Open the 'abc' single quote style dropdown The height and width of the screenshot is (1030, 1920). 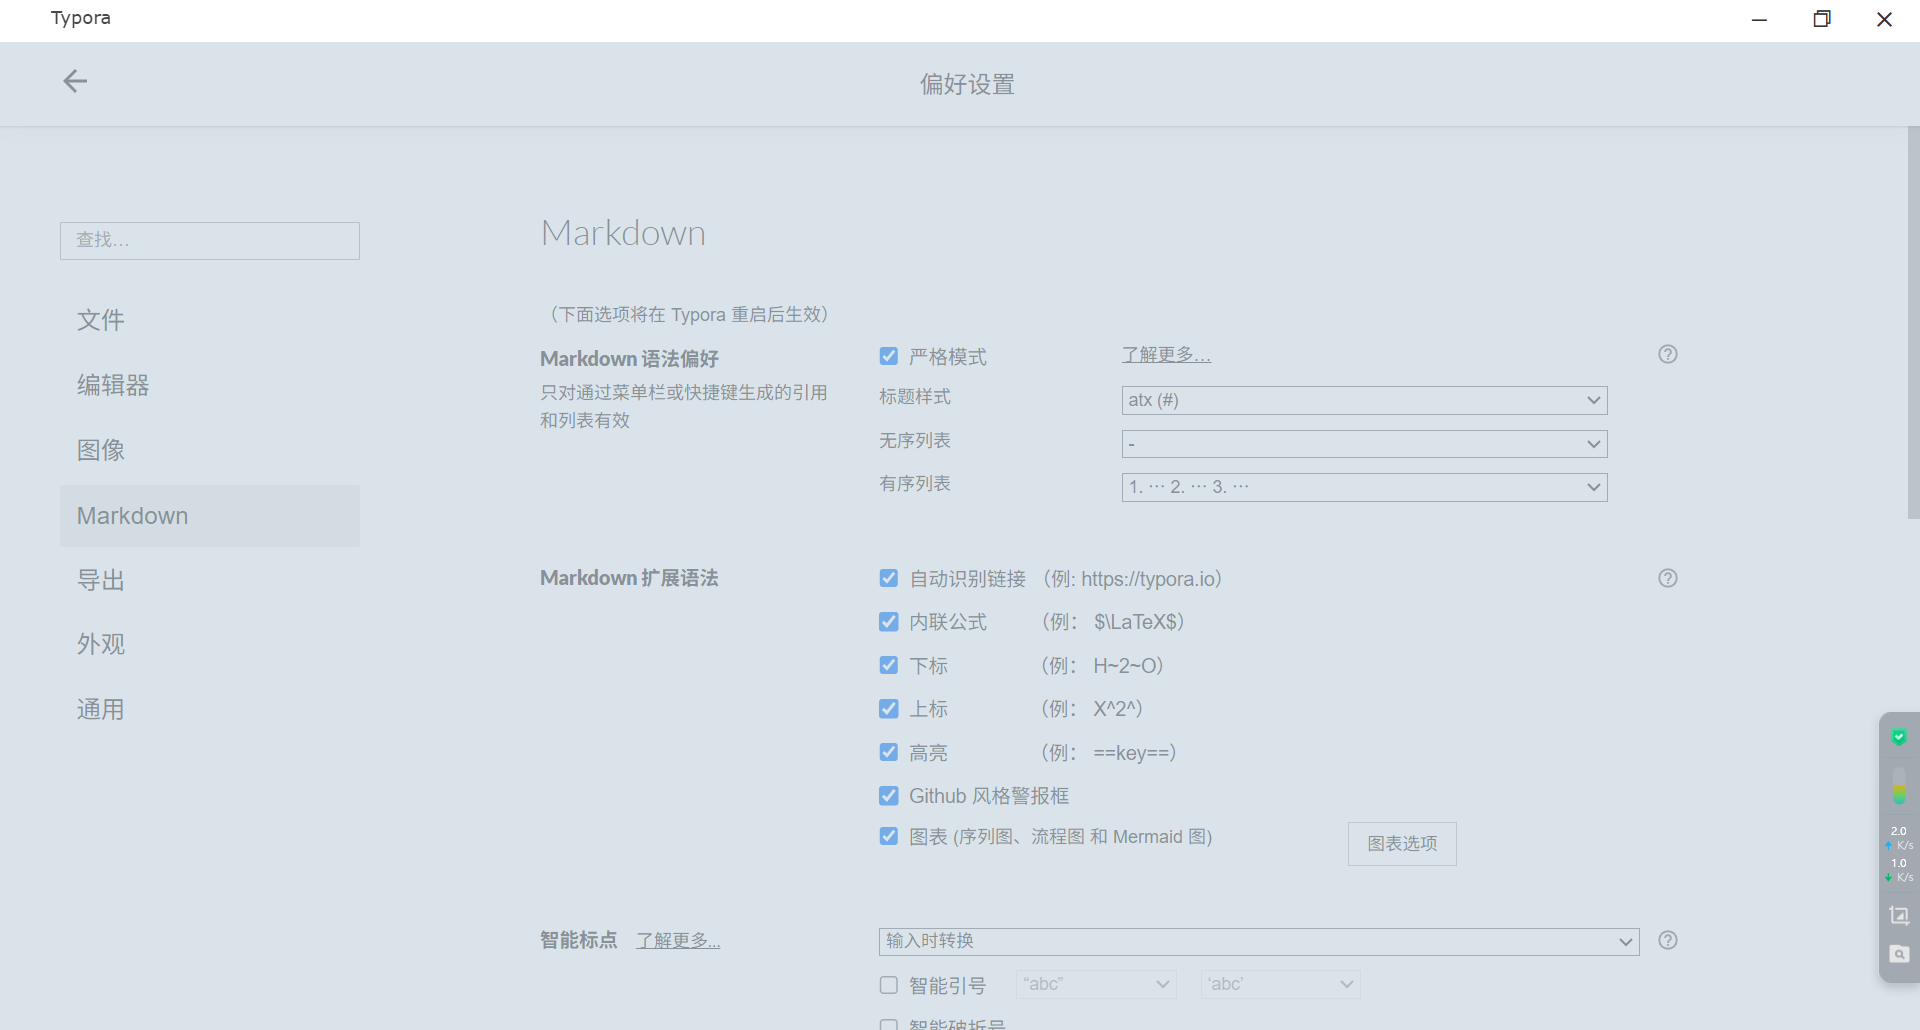tap(1280, 984)
